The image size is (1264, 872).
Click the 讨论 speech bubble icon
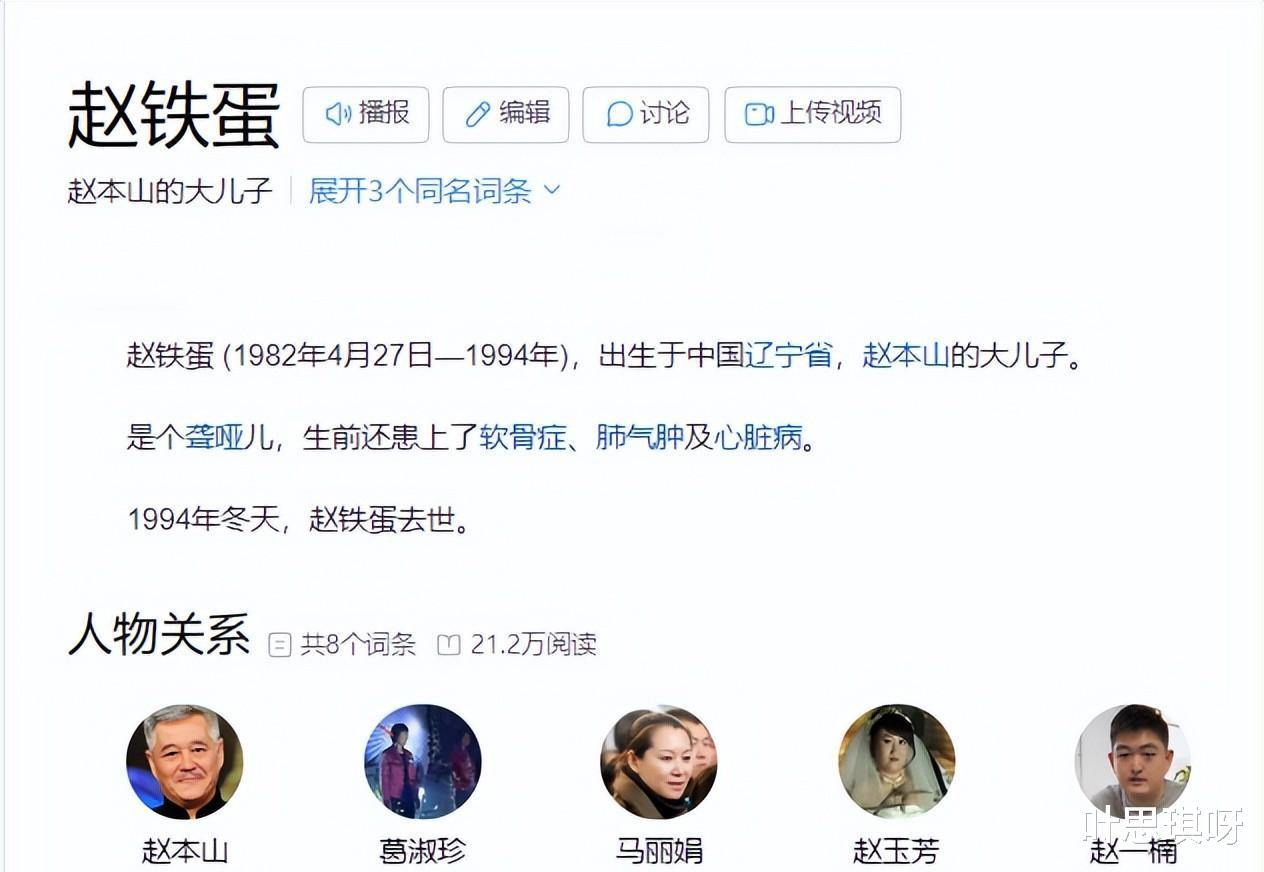(619, 114)
